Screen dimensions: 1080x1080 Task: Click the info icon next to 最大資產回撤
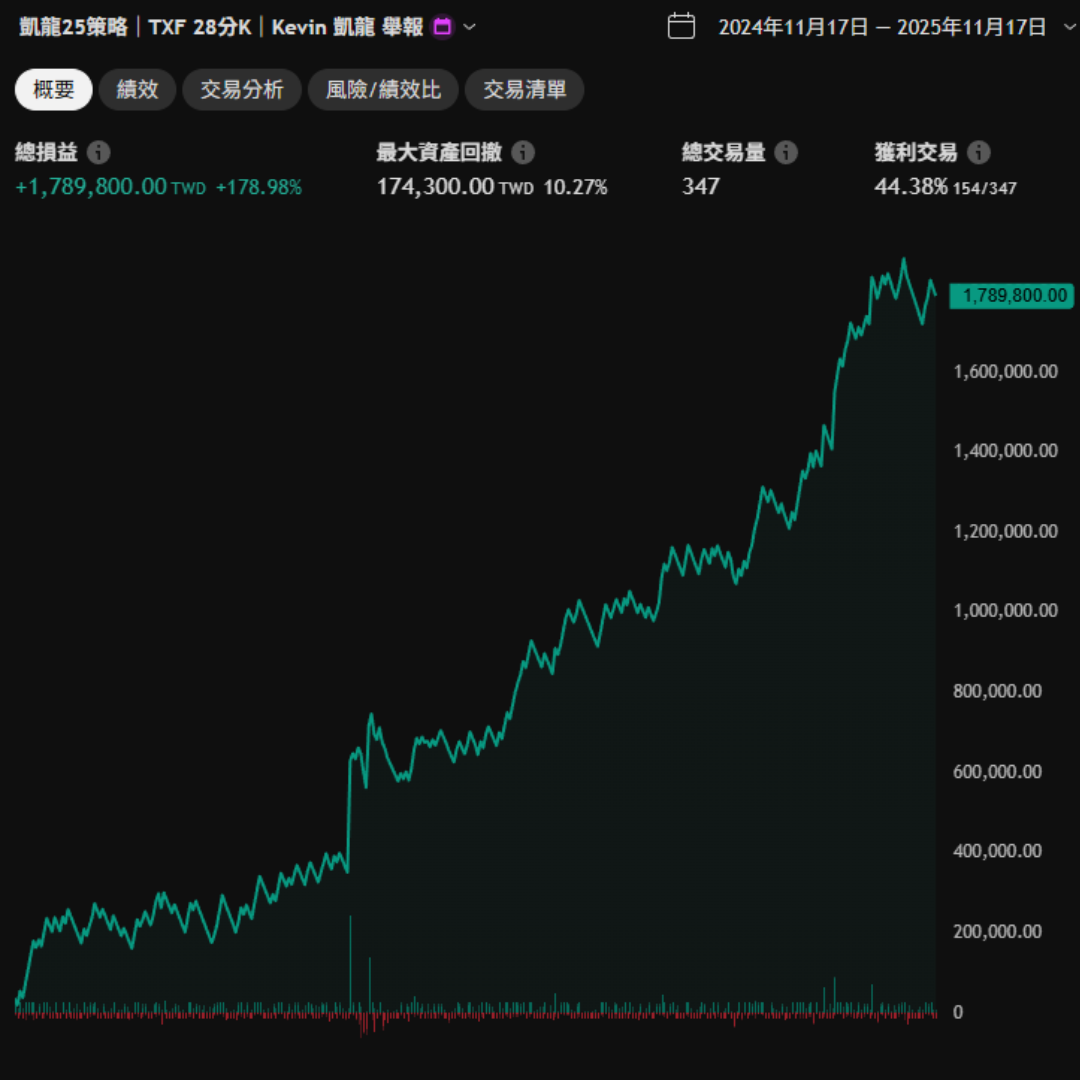523,153
